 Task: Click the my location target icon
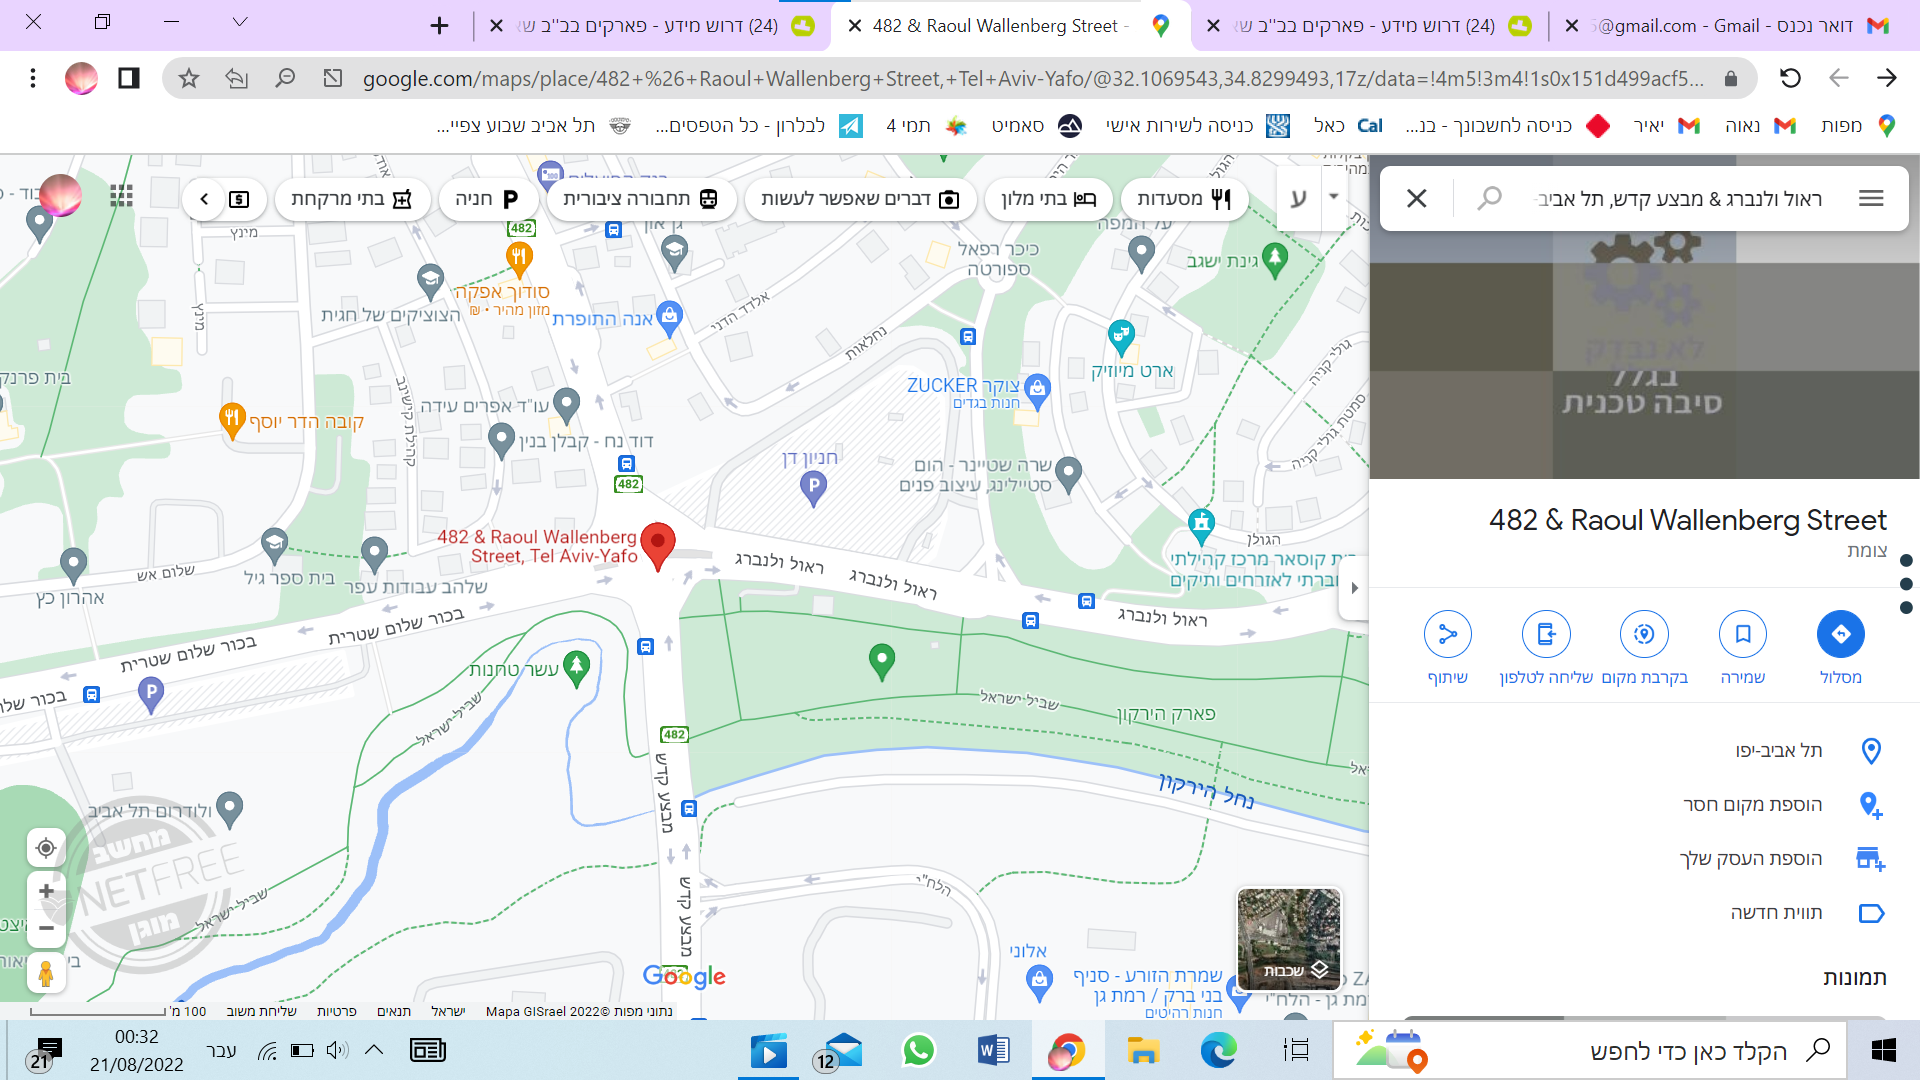[x=46, y=849]
